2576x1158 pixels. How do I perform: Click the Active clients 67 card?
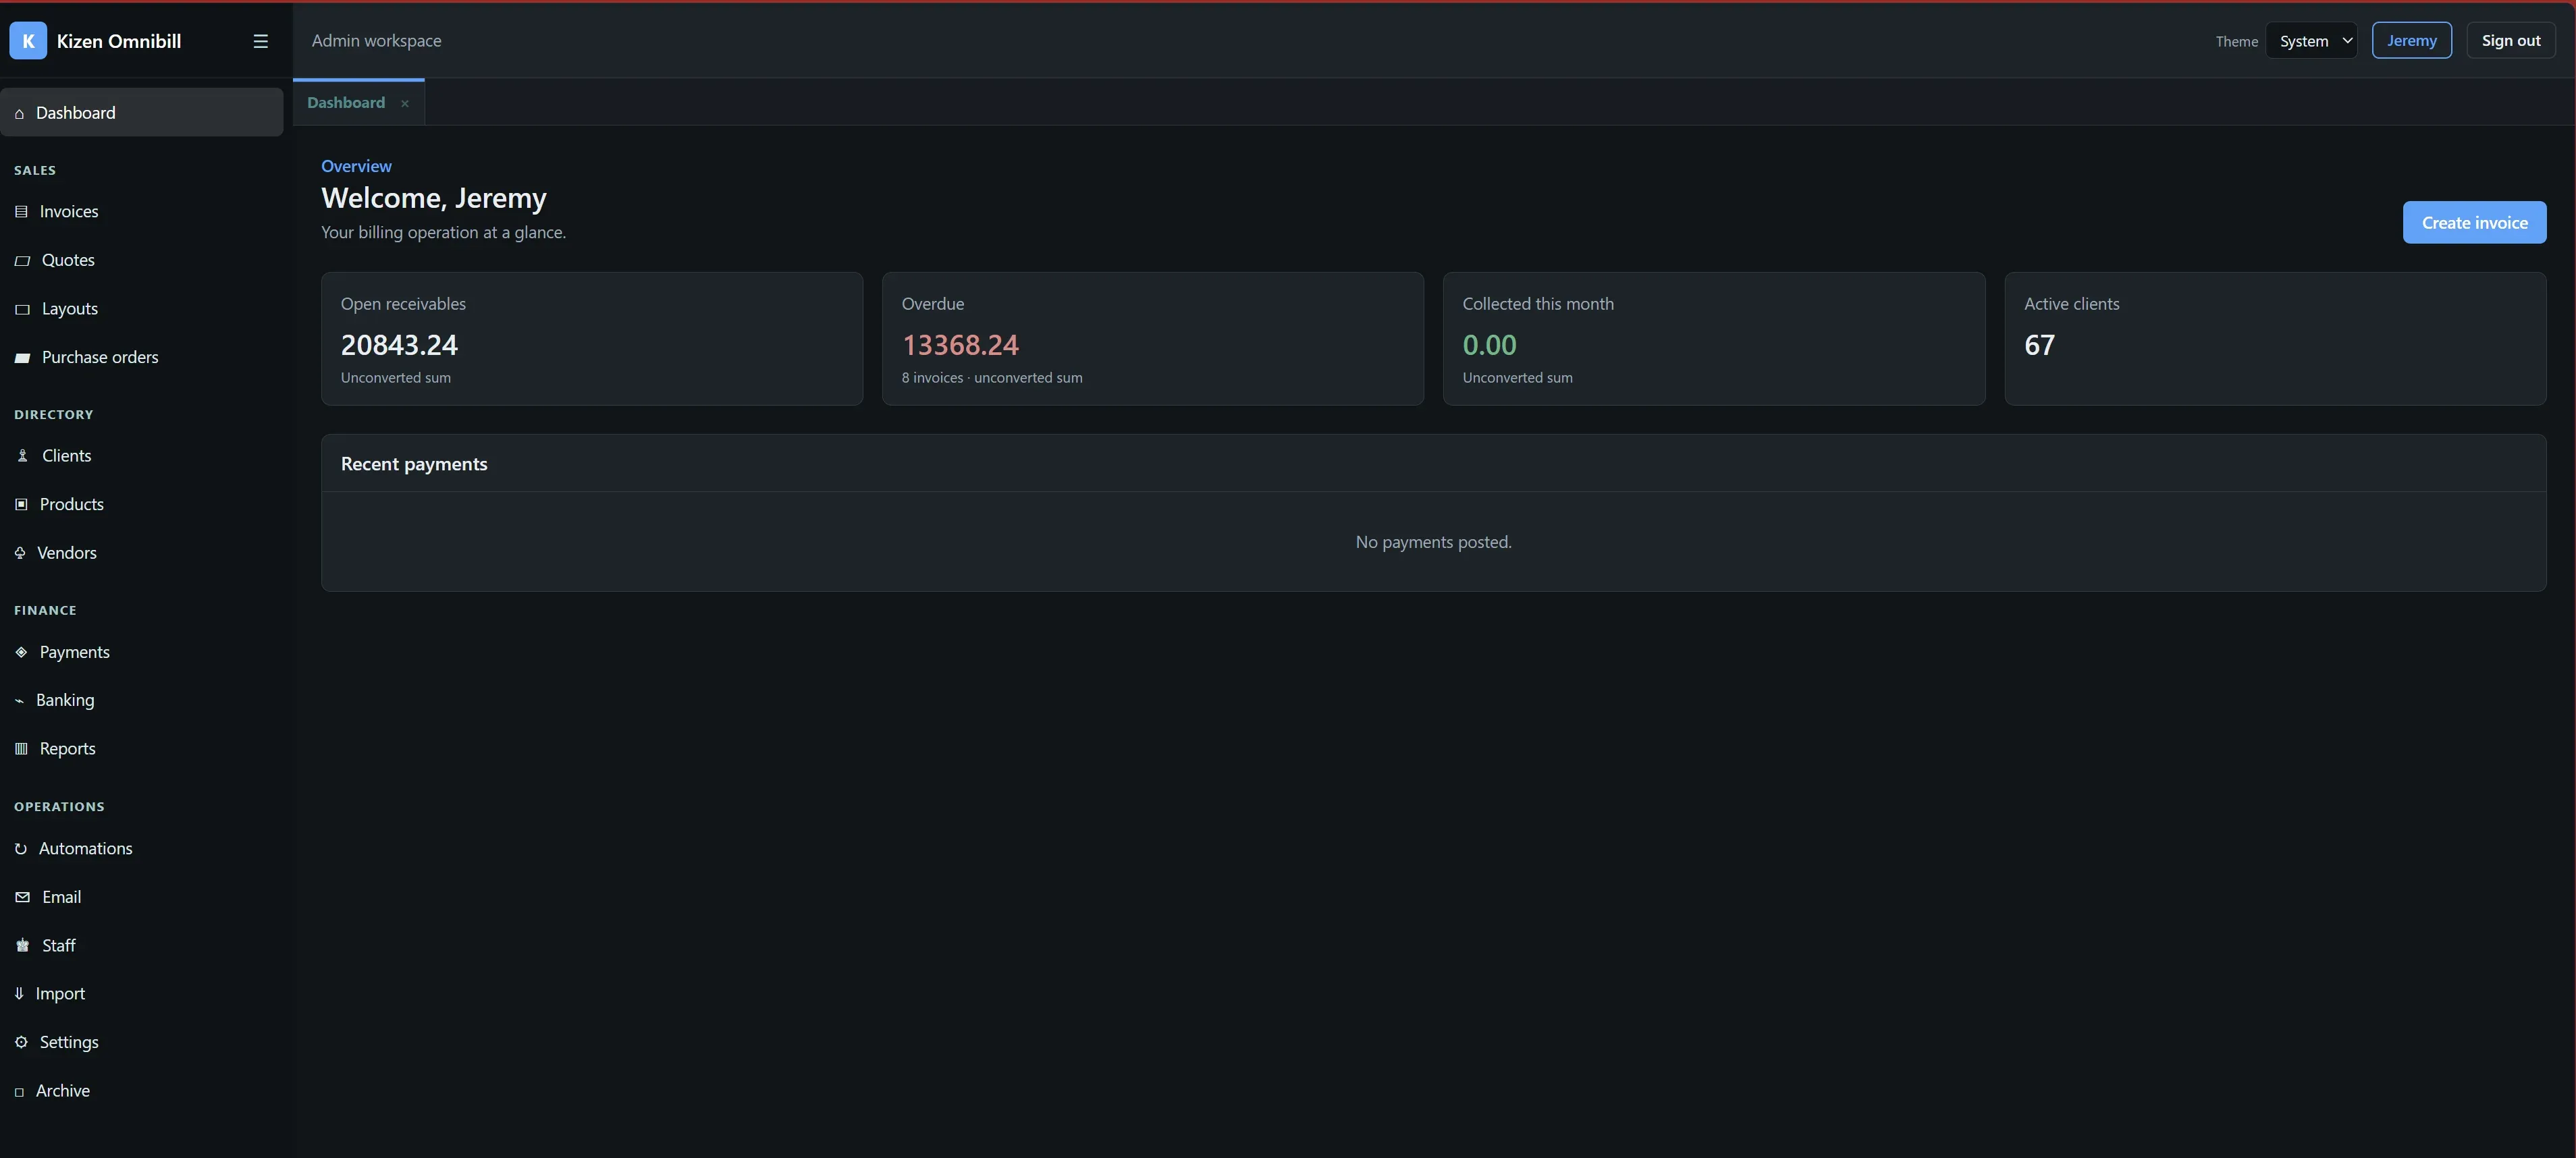coord(2275,339)
